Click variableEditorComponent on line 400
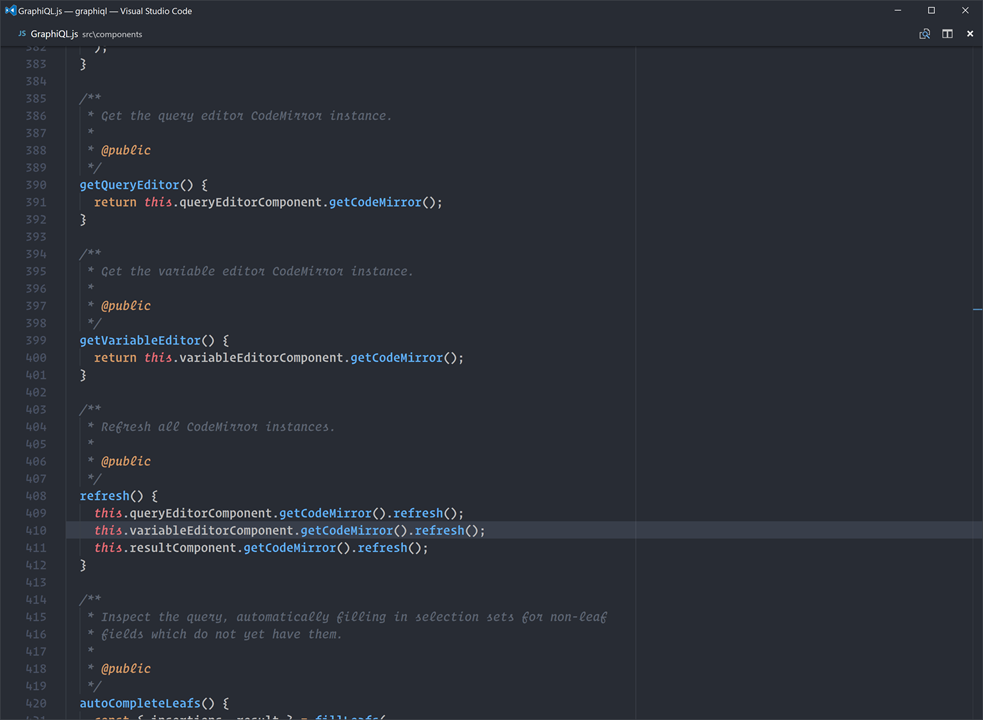This screenshot has height=720, width=983. tap(261, 358)
